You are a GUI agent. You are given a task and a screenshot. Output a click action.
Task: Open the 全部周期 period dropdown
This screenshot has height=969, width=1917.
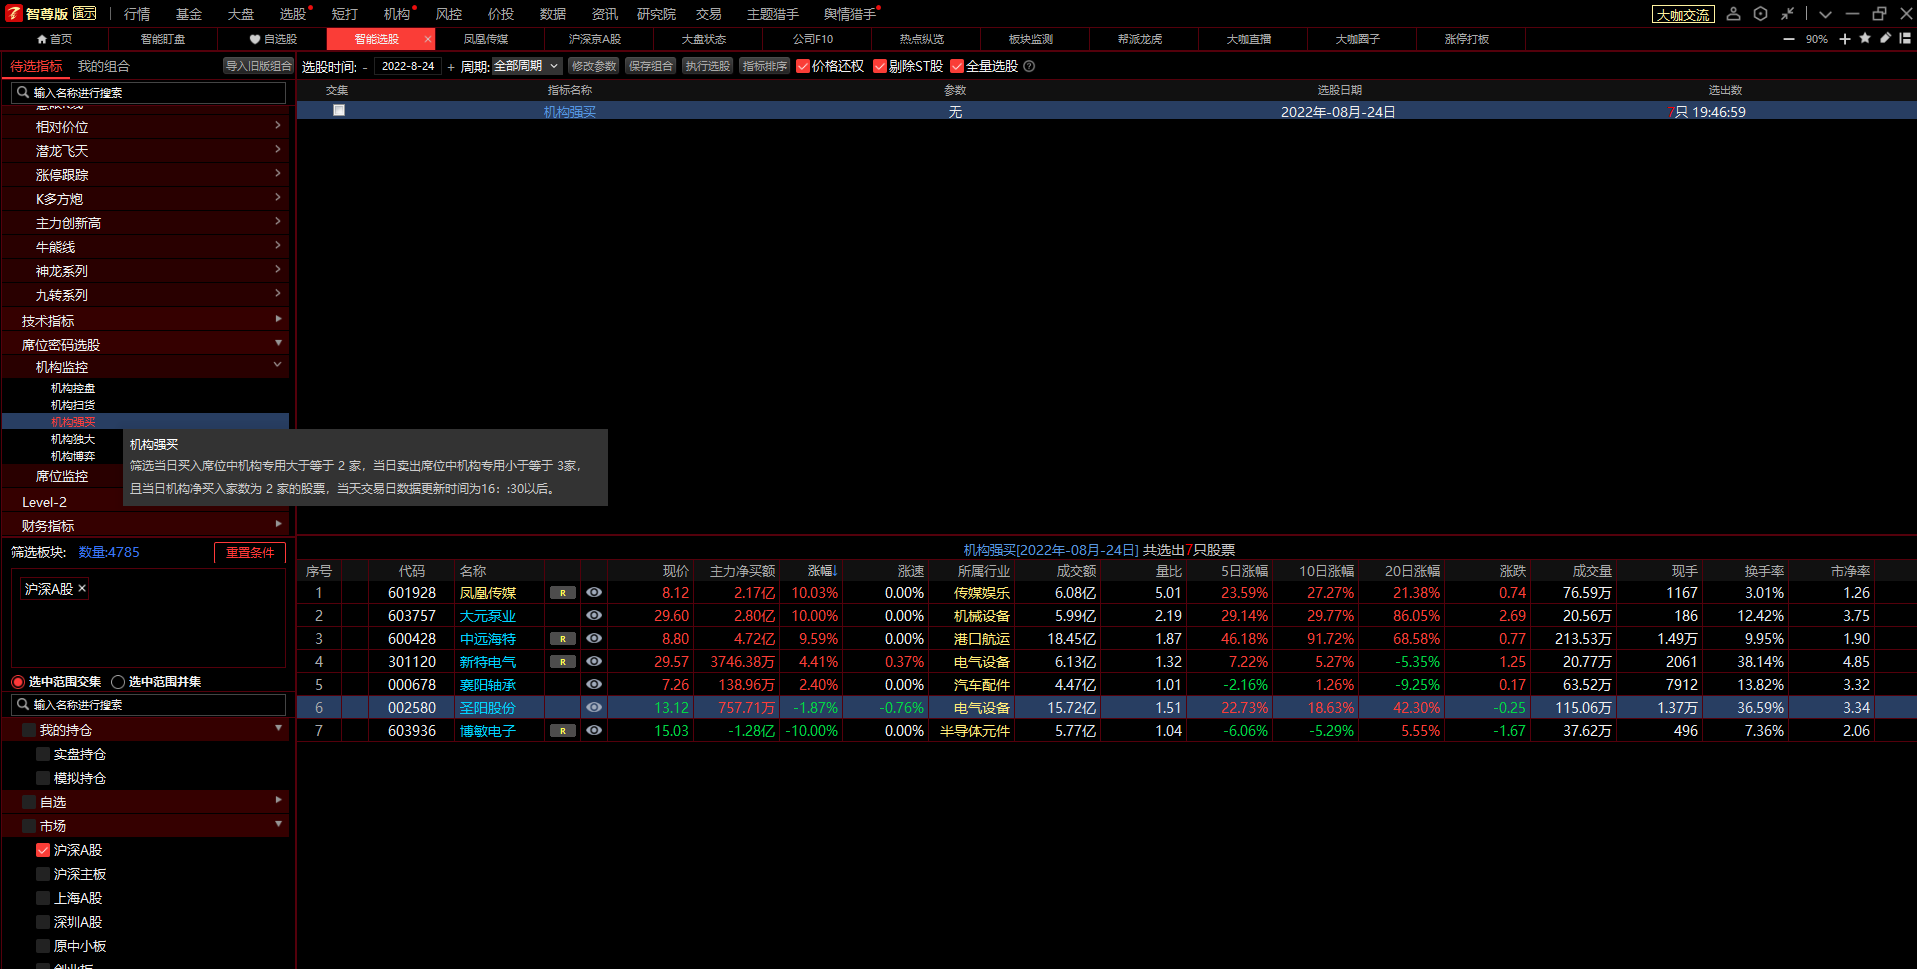tap(526, 66)
